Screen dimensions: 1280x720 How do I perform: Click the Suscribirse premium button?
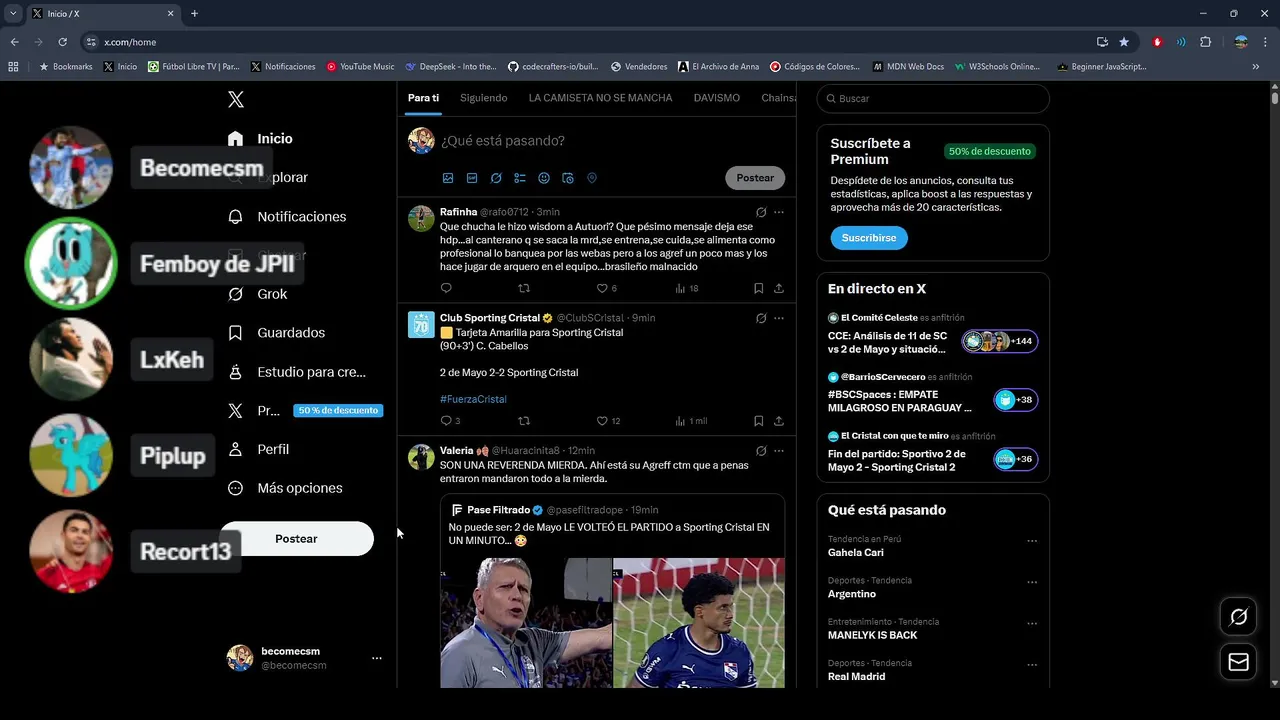[869, 238]
